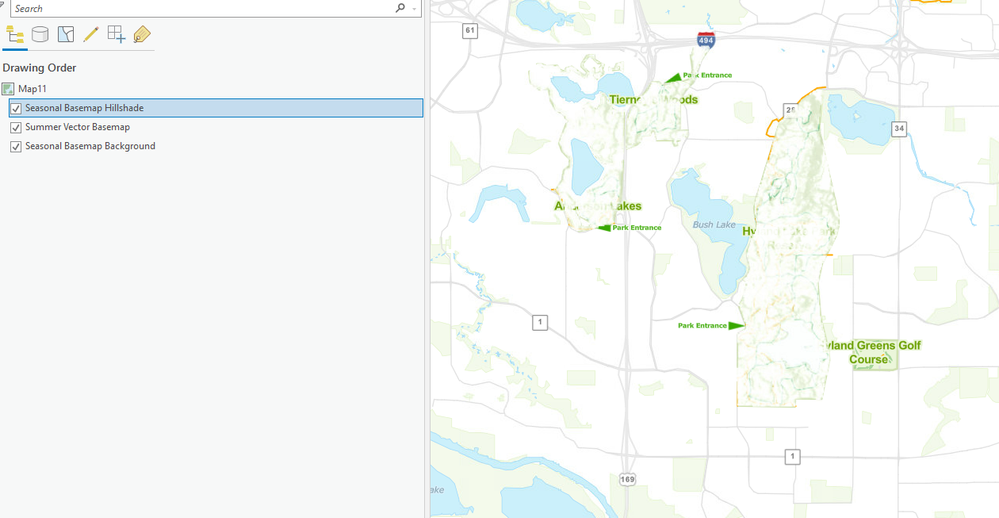Click the Bush Lake label
Viewport: 999px width, 518px height.
(714, 224)
